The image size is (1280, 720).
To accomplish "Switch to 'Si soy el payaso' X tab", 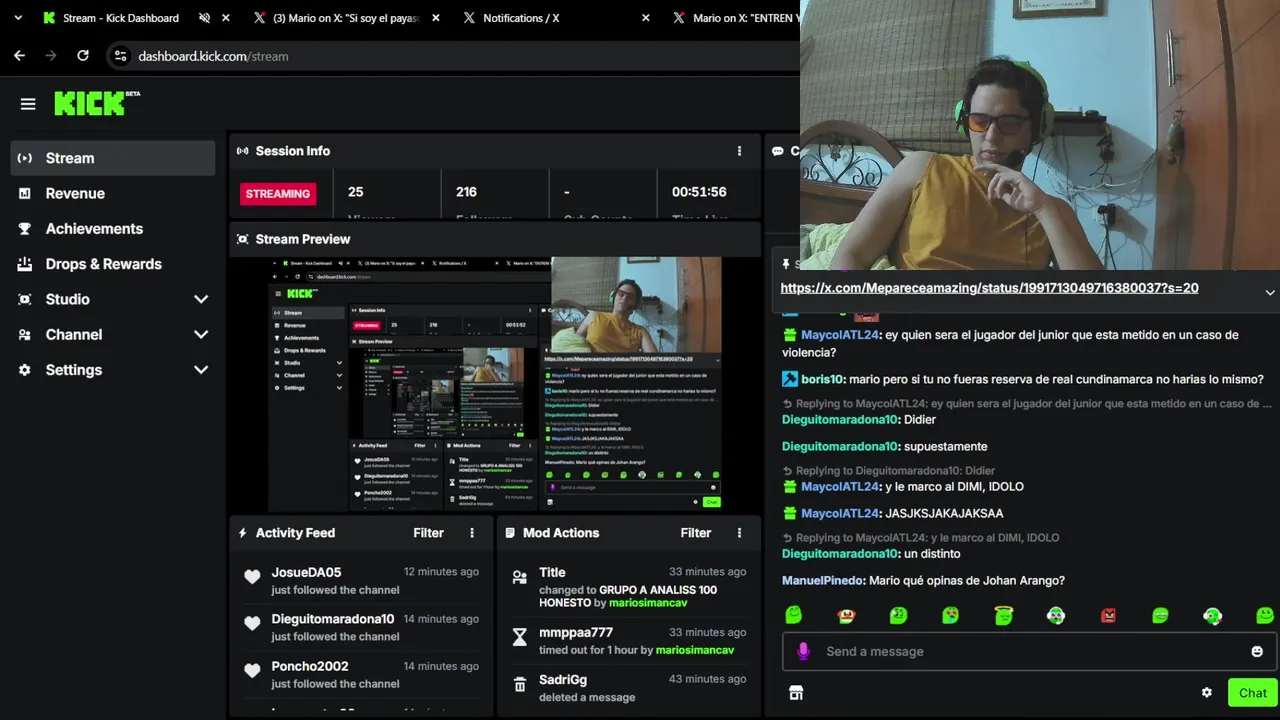I will 346,18.
